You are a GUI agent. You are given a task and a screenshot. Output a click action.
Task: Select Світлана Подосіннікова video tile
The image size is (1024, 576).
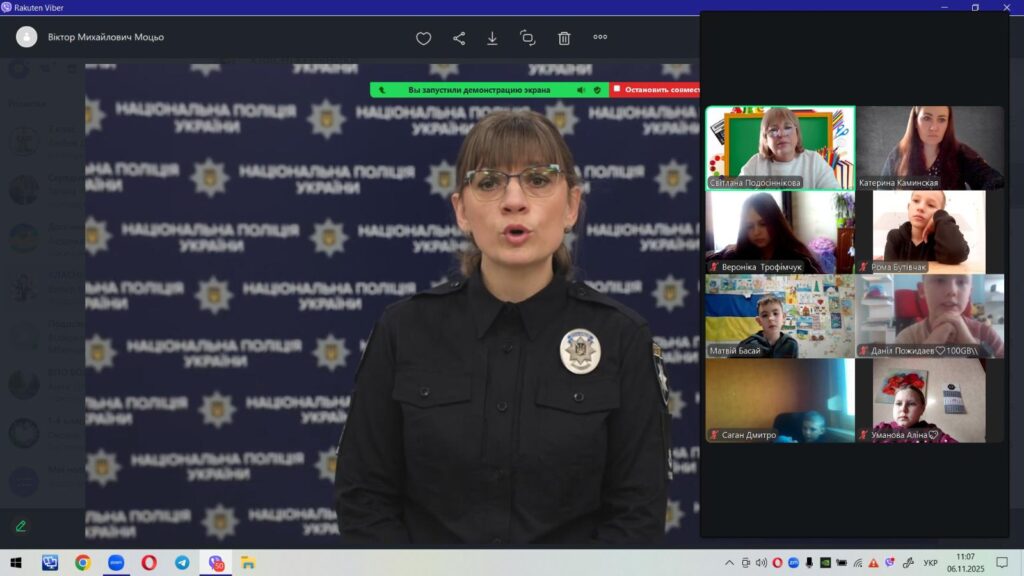pos(780,148)
